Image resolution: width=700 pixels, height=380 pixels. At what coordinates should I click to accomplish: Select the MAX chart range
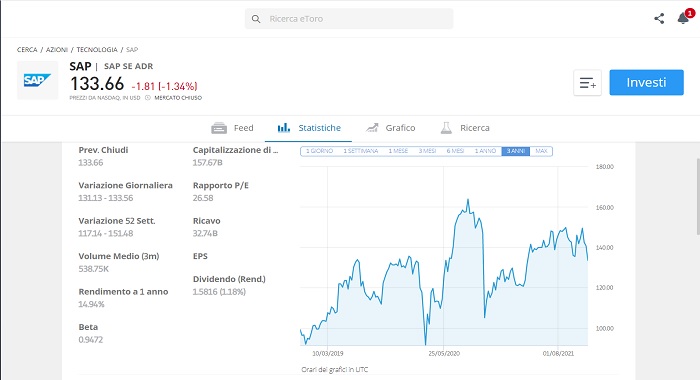tap(541, 151)
